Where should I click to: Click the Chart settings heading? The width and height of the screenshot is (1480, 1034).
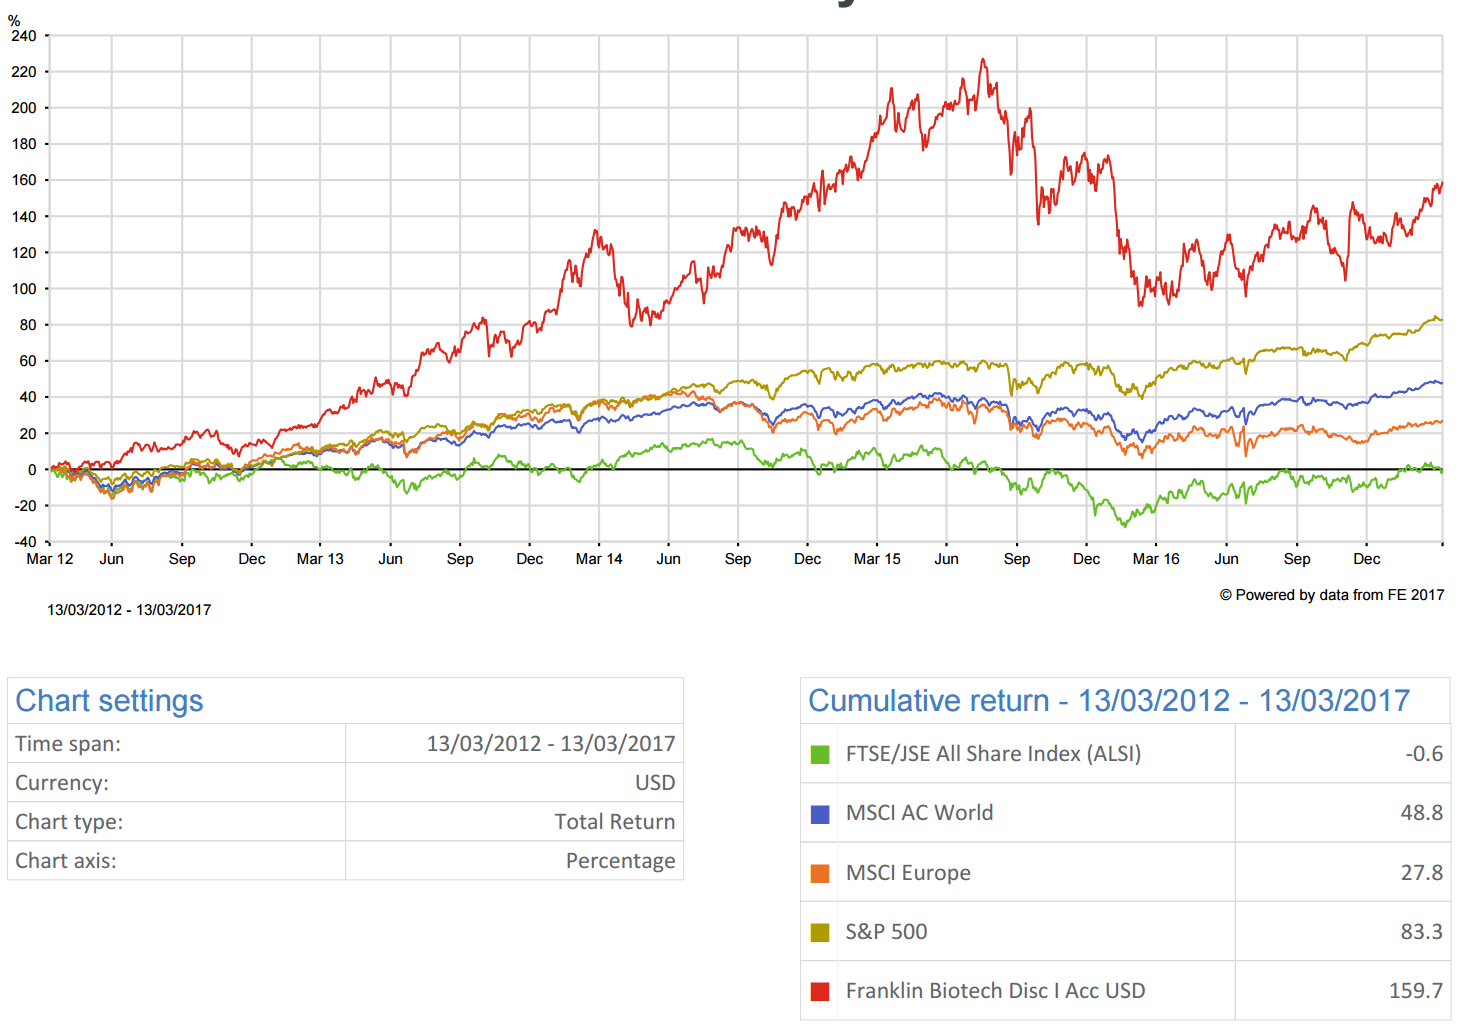[109, 701]
